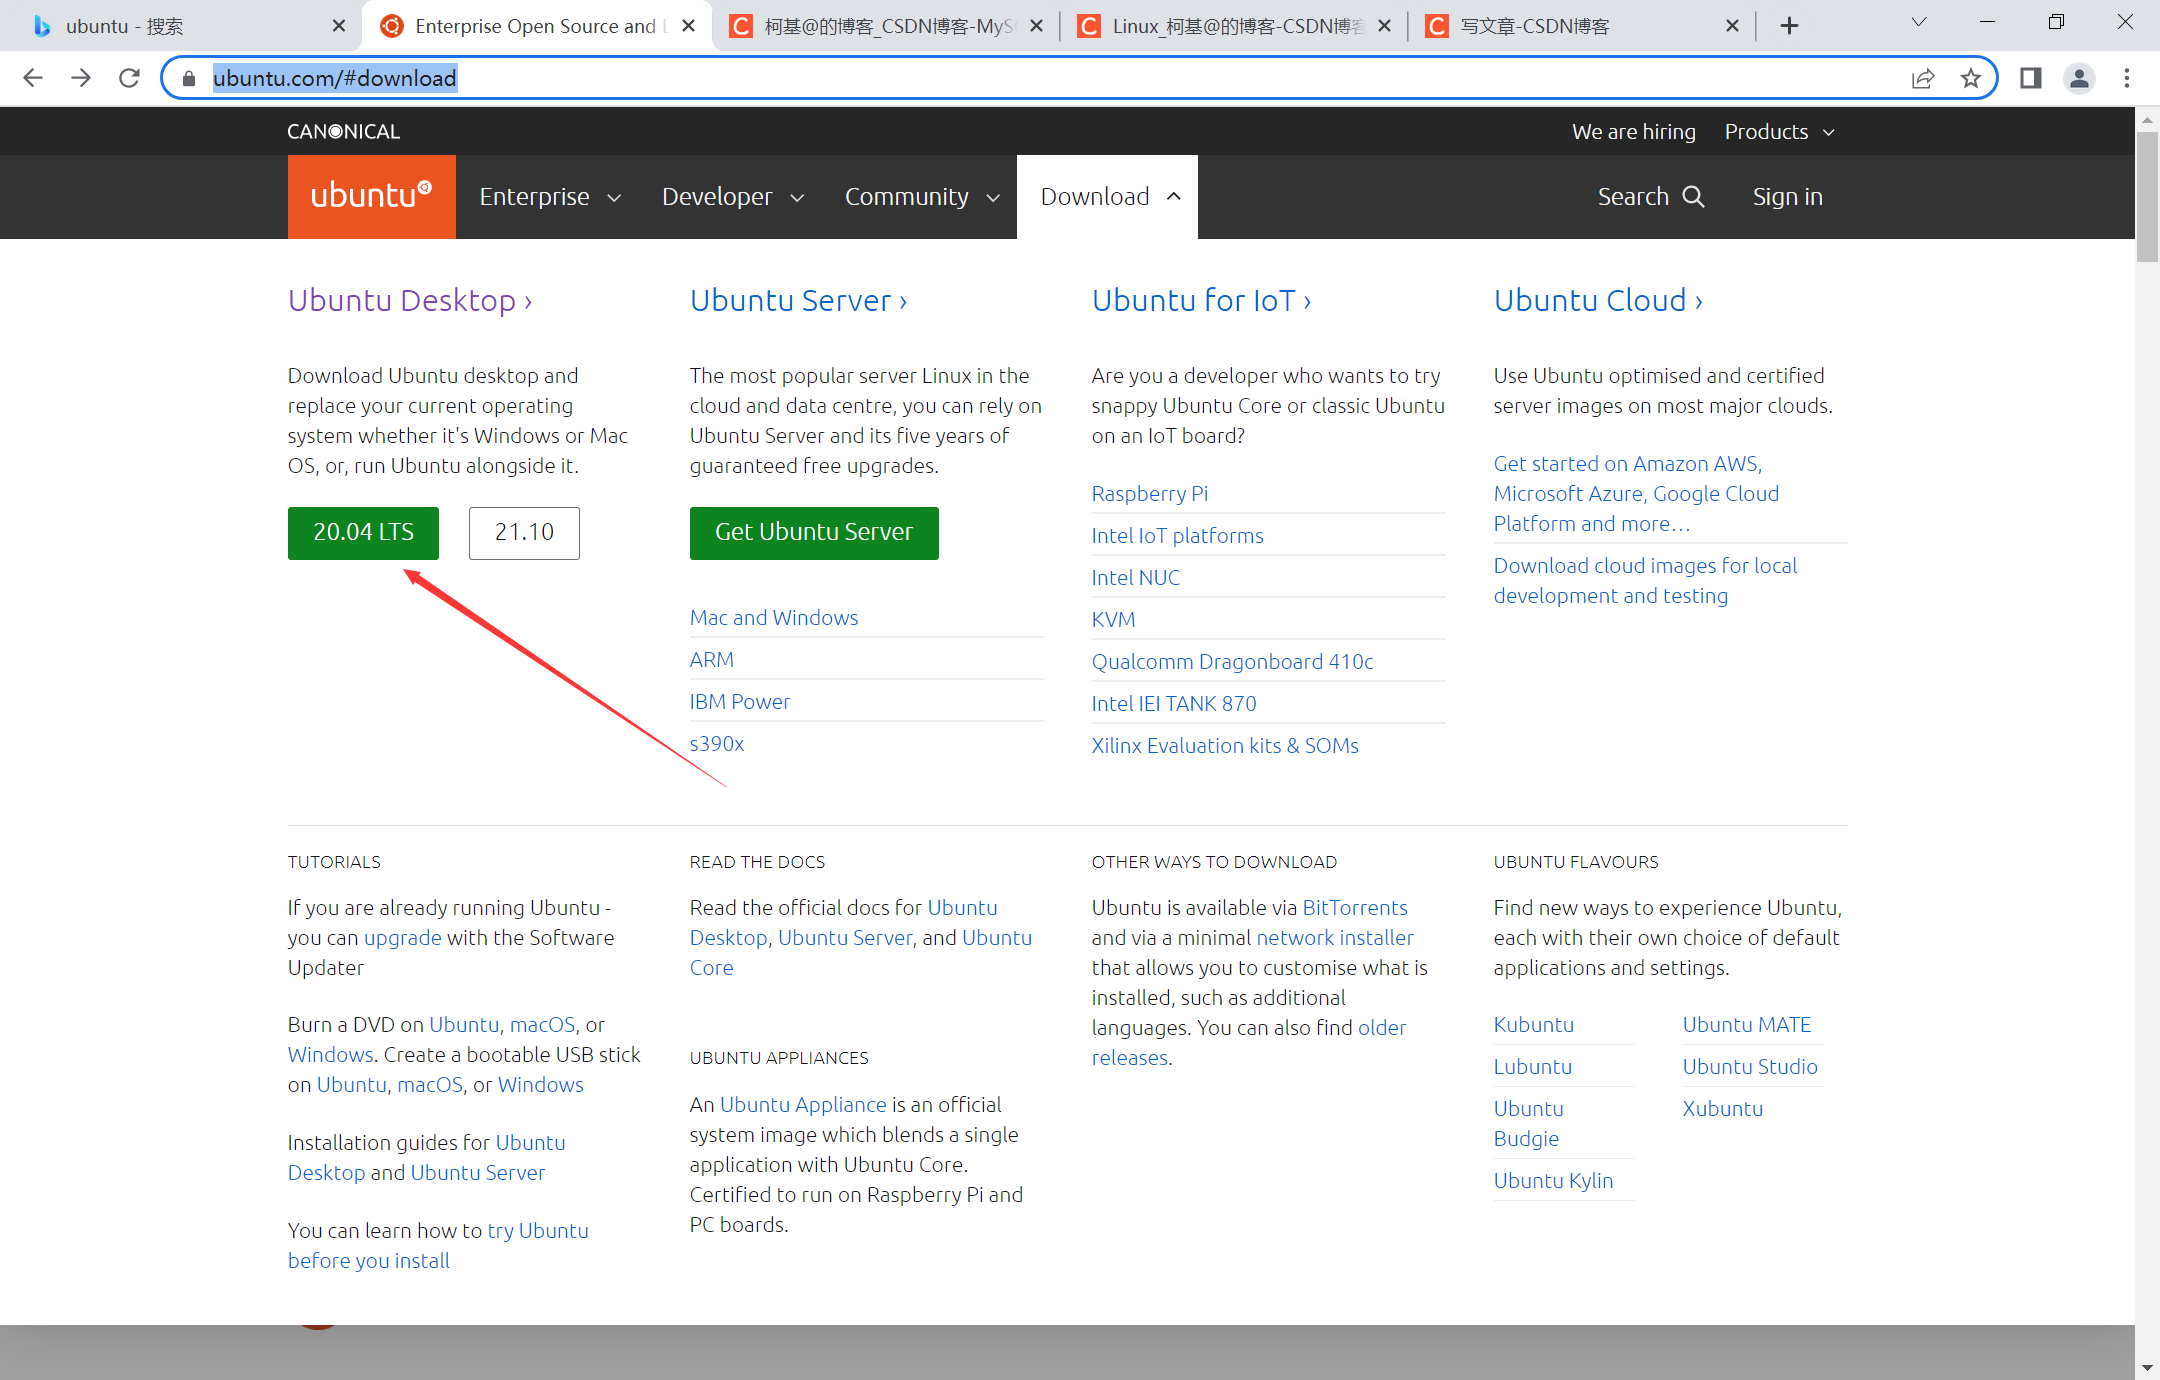Image resolution: width=2160 pixels, height=1380 pixels.
Task: Open the browser side panel icon
Action: point(2030,78)
